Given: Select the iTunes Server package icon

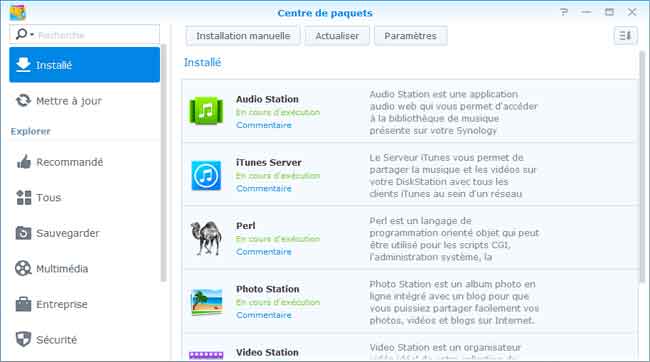Looking at the screenshot, I should (206, 176).
